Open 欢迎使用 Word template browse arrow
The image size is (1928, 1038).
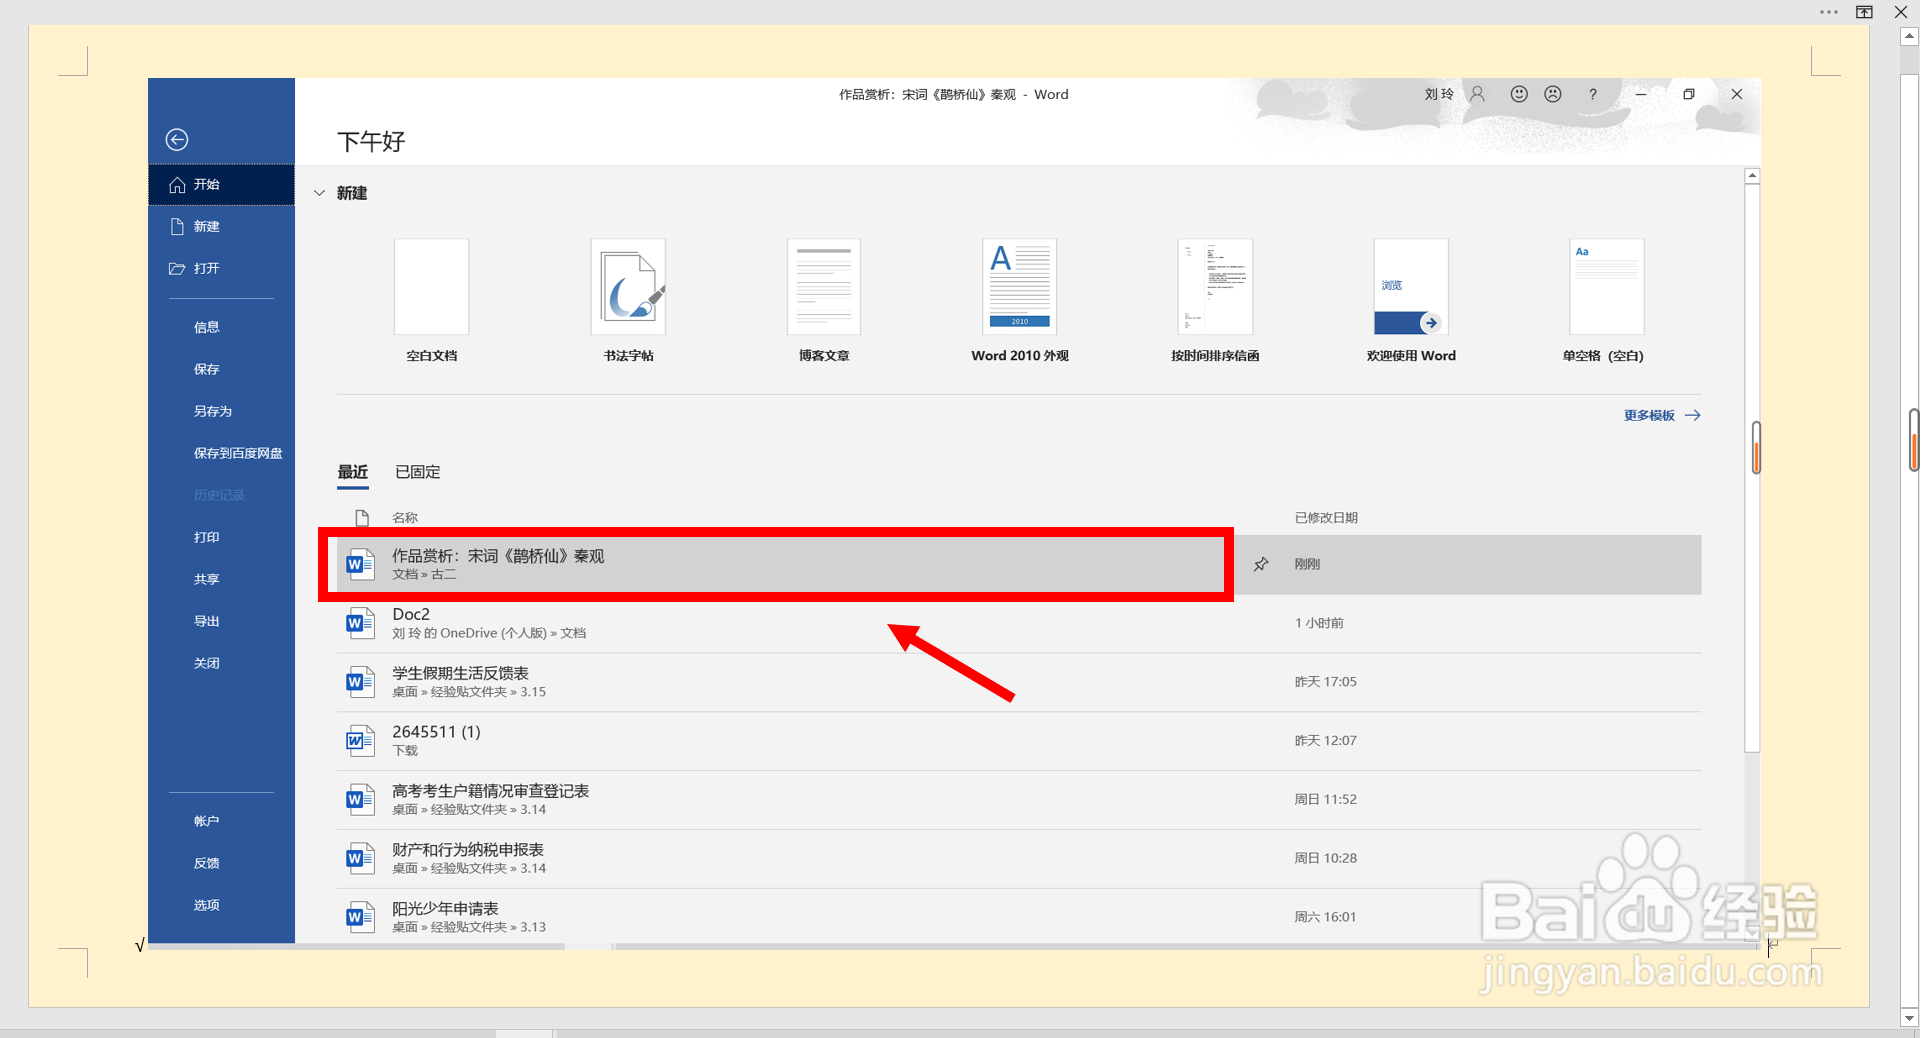[1432, 323]
